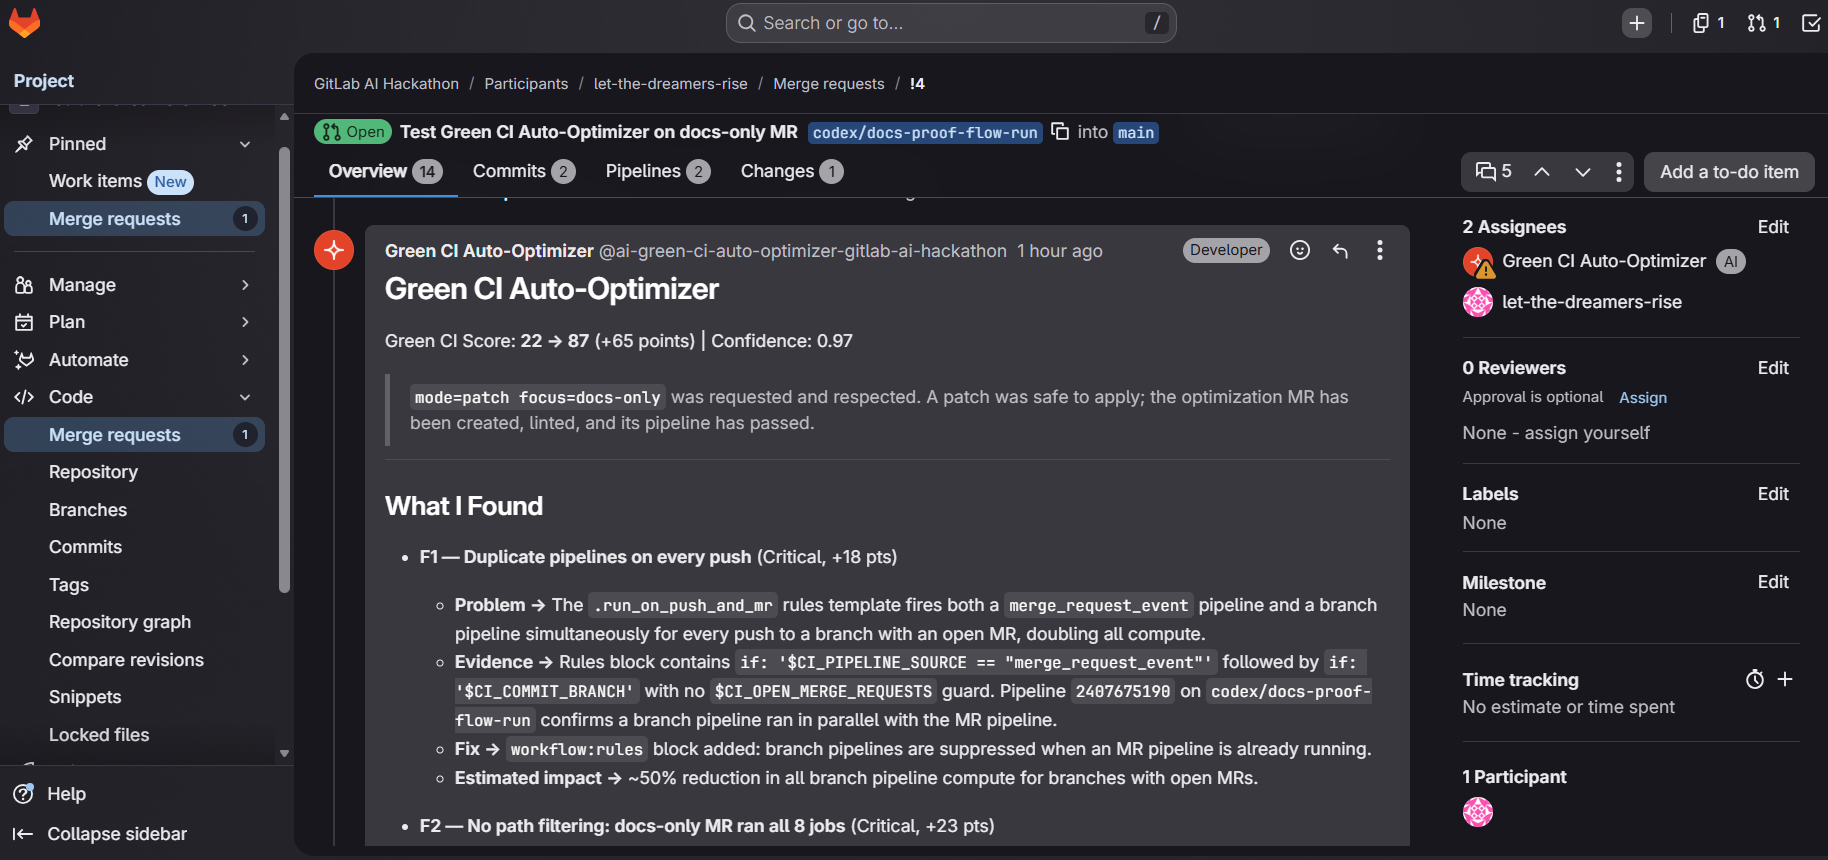Click Assign link for approval
Image resolution: width=1828 pixels, height=860 pixels.
[x=1643, y=398]
